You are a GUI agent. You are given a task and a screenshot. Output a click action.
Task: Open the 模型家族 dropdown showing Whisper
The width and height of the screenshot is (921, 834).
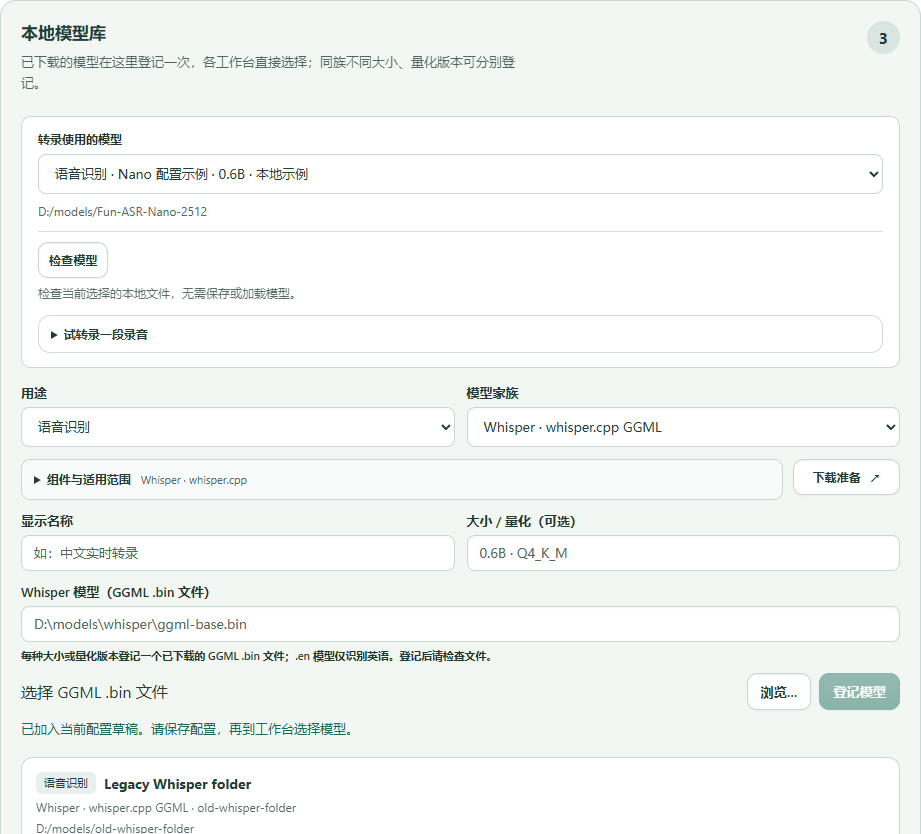683,427
